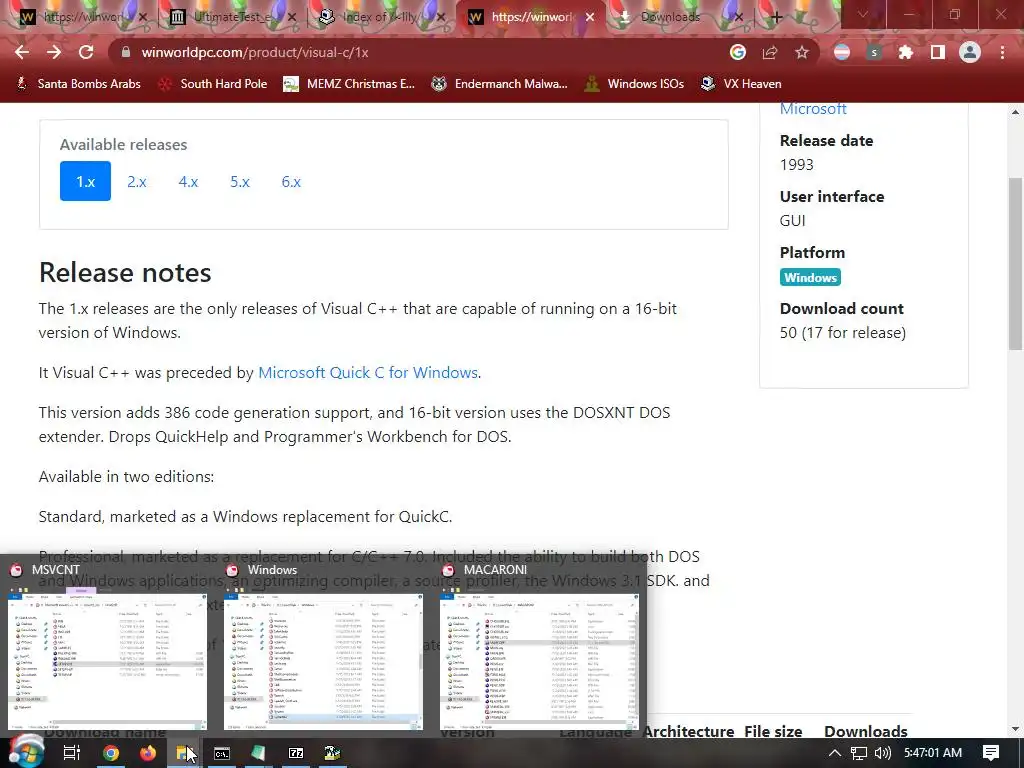Open the striped flag extension icon
This screenshot has height=768, width=1024.
click(x=842, y=52)
